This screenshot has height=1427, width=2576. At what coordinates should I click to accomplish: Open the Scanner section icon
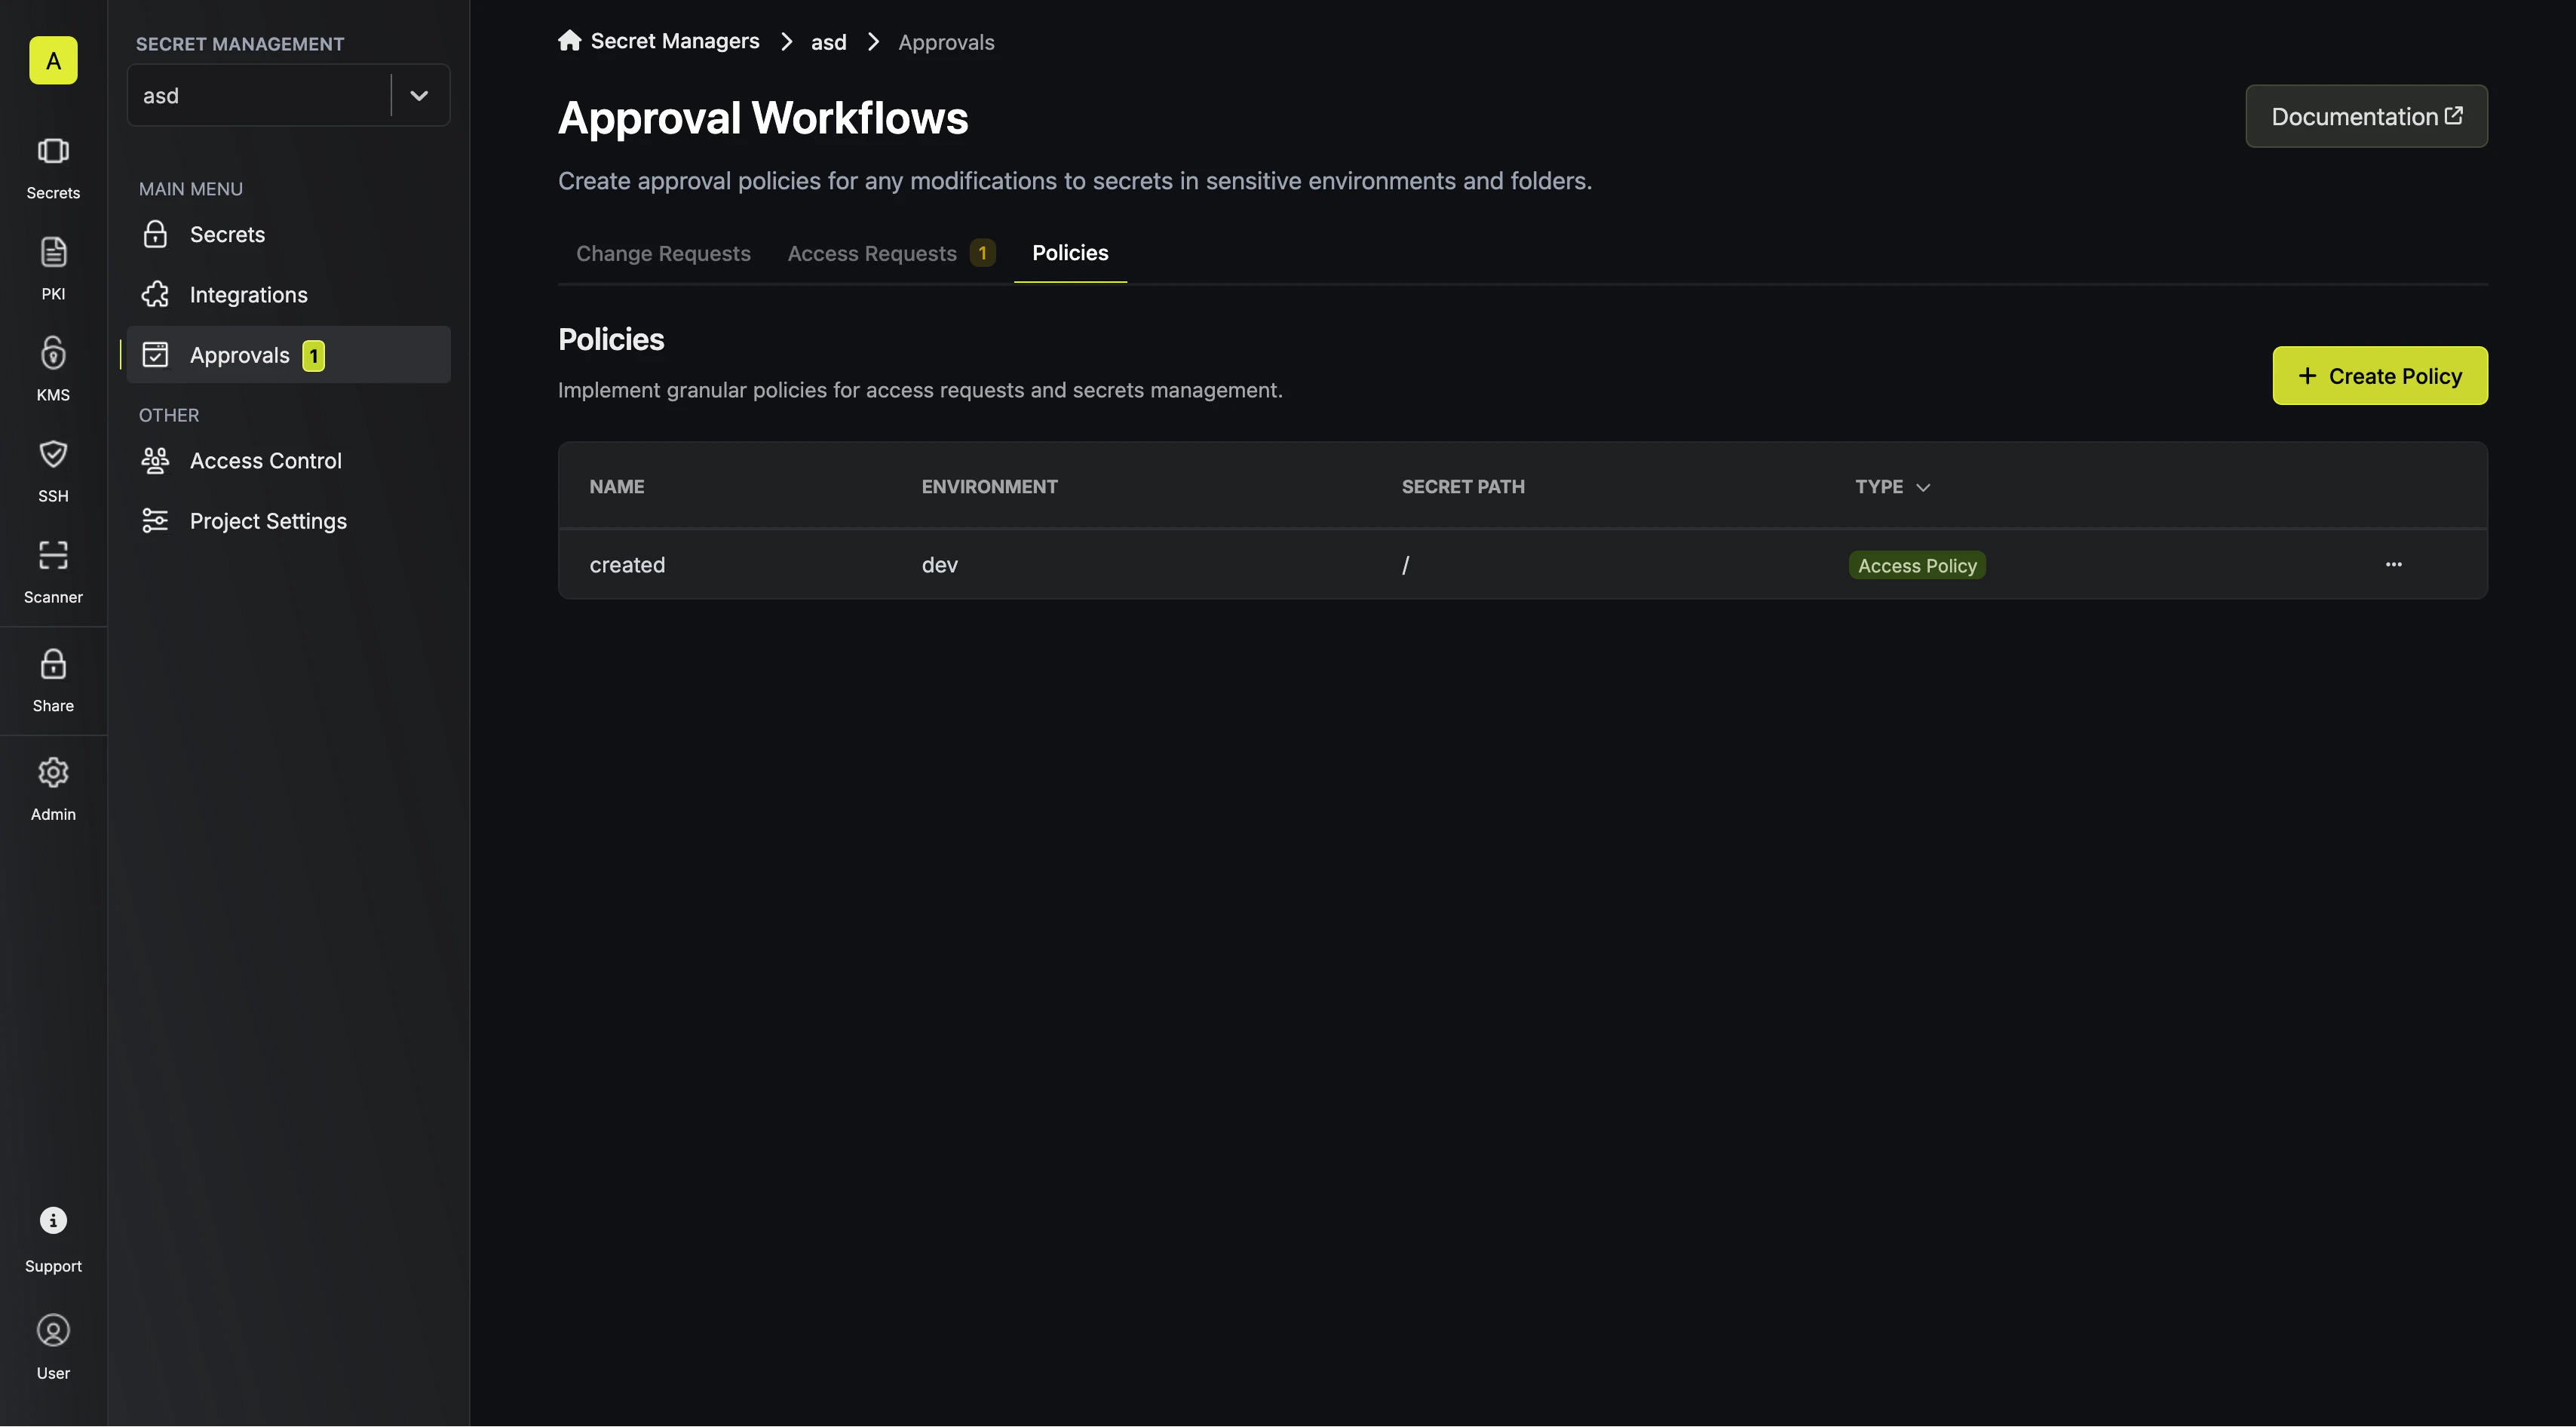53,554
